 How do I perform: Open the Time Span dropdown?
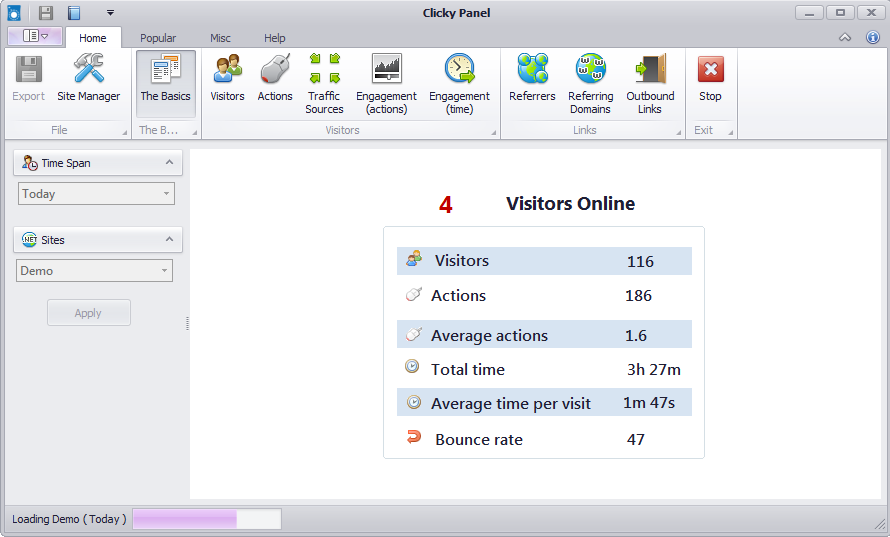coord(96,194)
